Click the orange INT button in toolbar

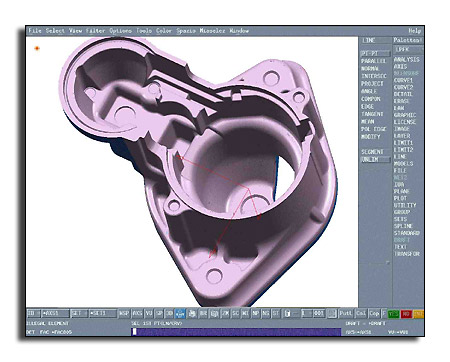(418, 314)
